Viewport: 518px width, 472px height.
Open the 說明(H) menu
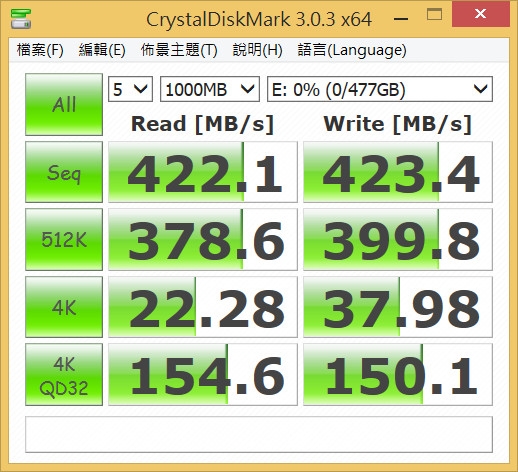tap(257, 50)
